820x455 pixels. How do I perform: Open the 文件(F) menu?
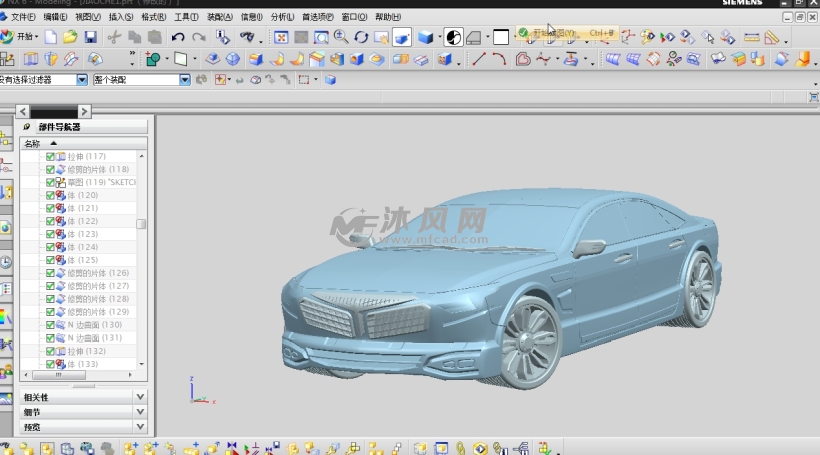tap(22, 17)
